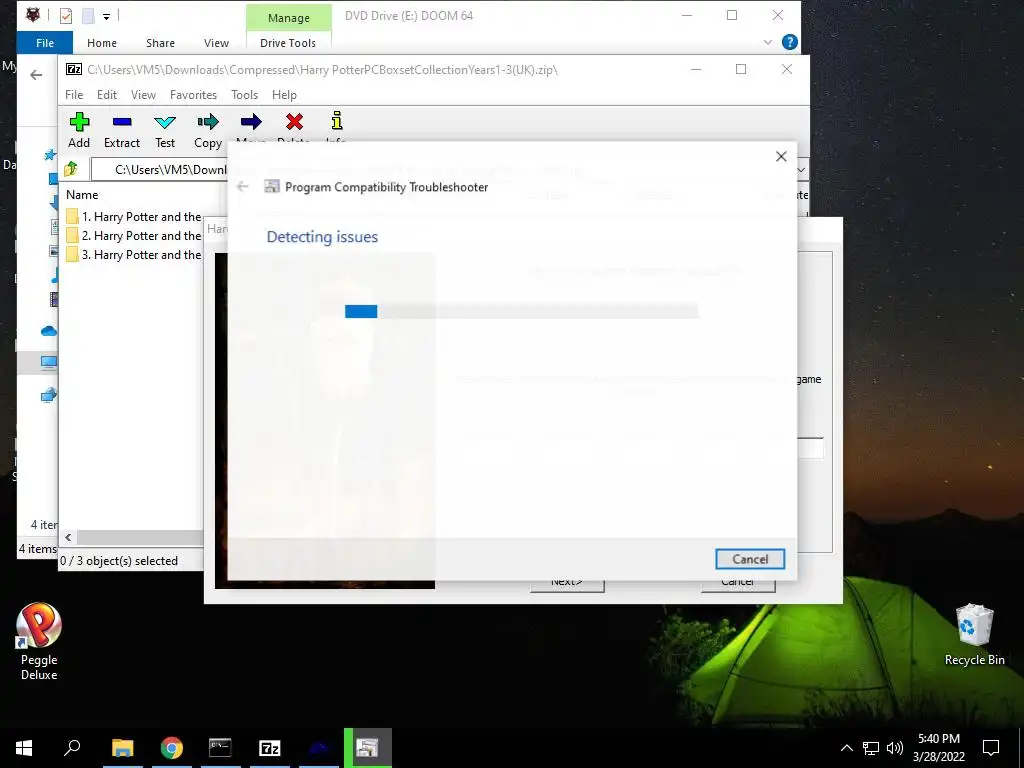Viewport: 1024px width, 768px height.
Task: Switch to the View ribbon tab in File Explorer
Action: [x=216, y=43]
